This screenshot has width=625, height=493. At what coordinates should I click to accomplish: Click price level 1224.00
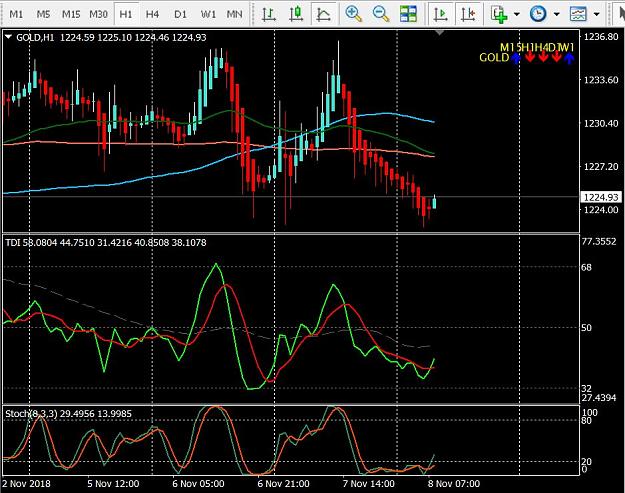coord(601,210)
